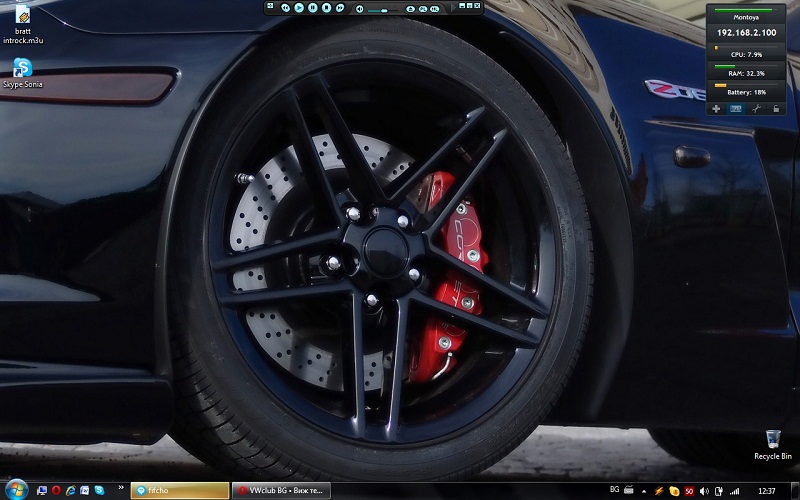Launch Internet Explorer from Quick Launch
Screen dimensions: 800x500
point(70,490)
